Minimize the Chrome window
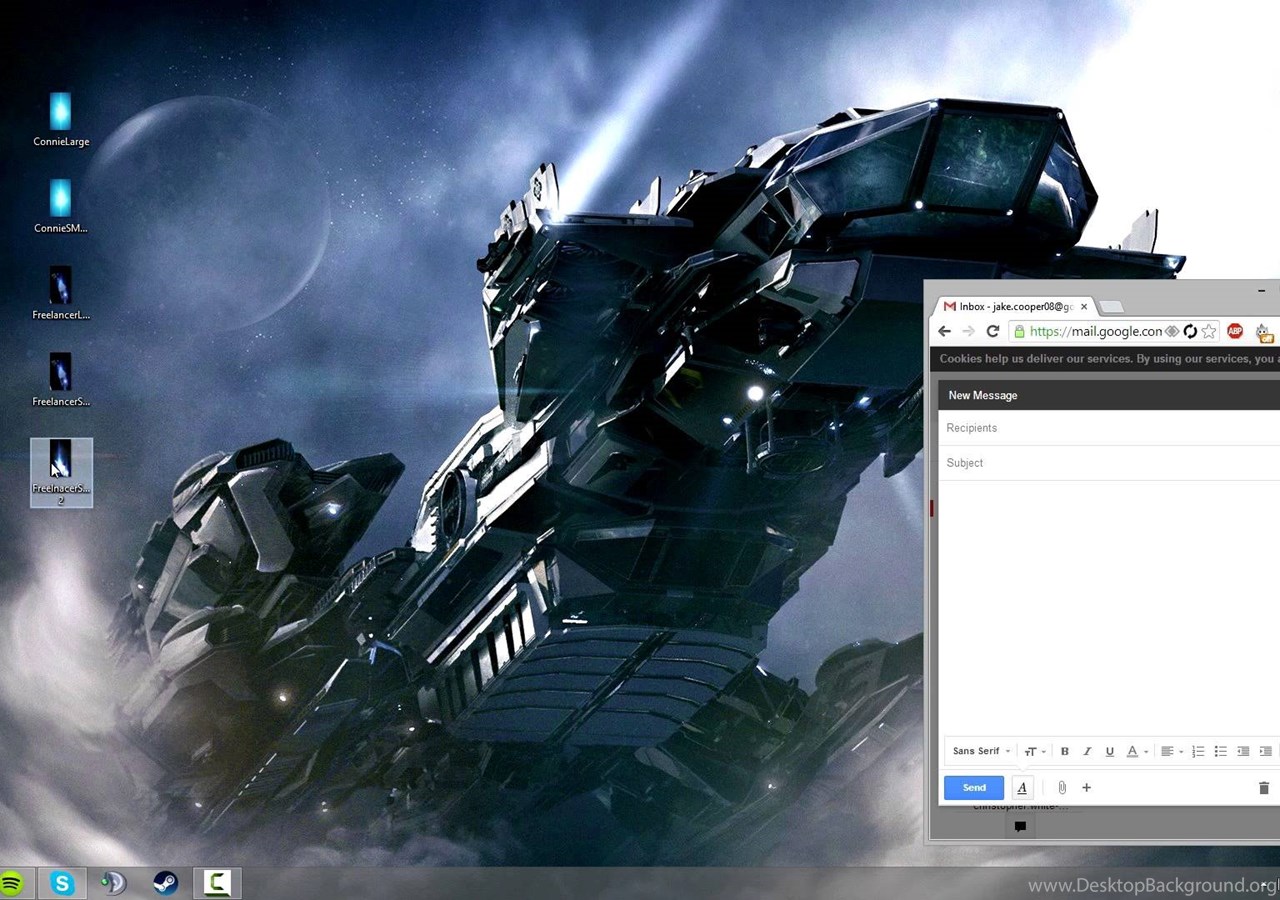Image resolution: width=1280 pixels, height=900 pixels. point(1262,291)
